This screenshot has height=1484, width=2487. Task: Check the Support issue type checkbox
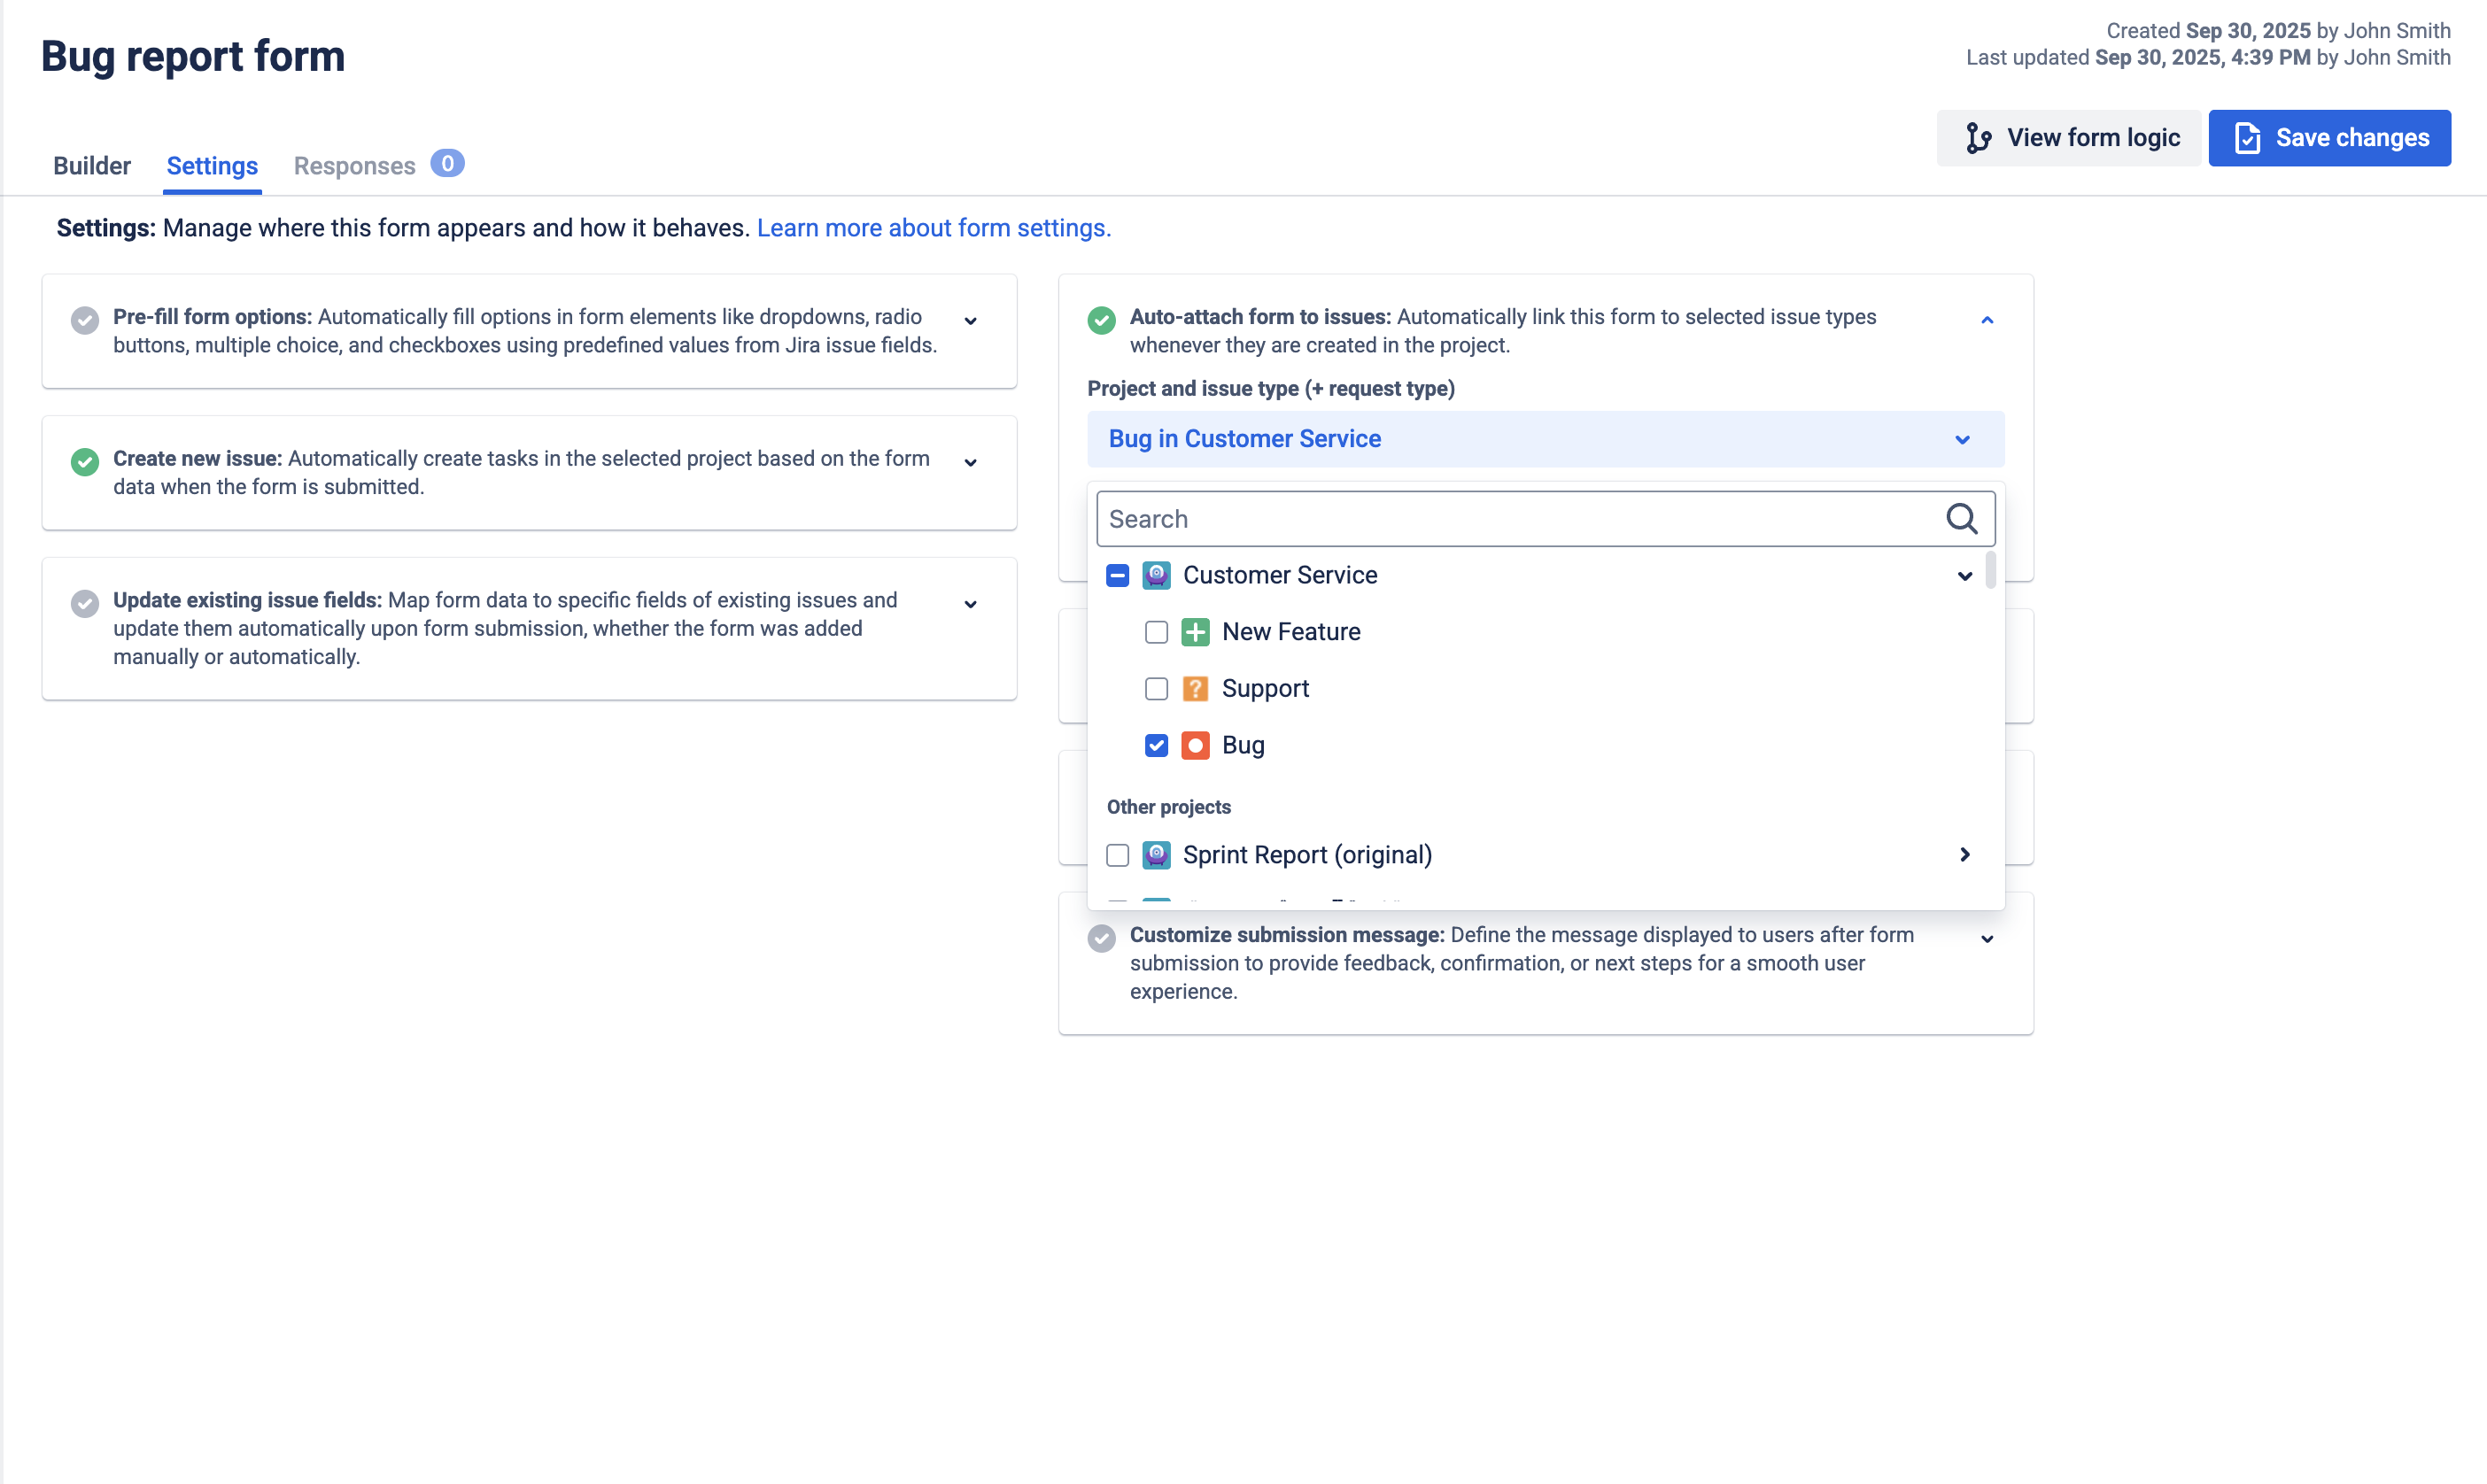coord(1156,688)
